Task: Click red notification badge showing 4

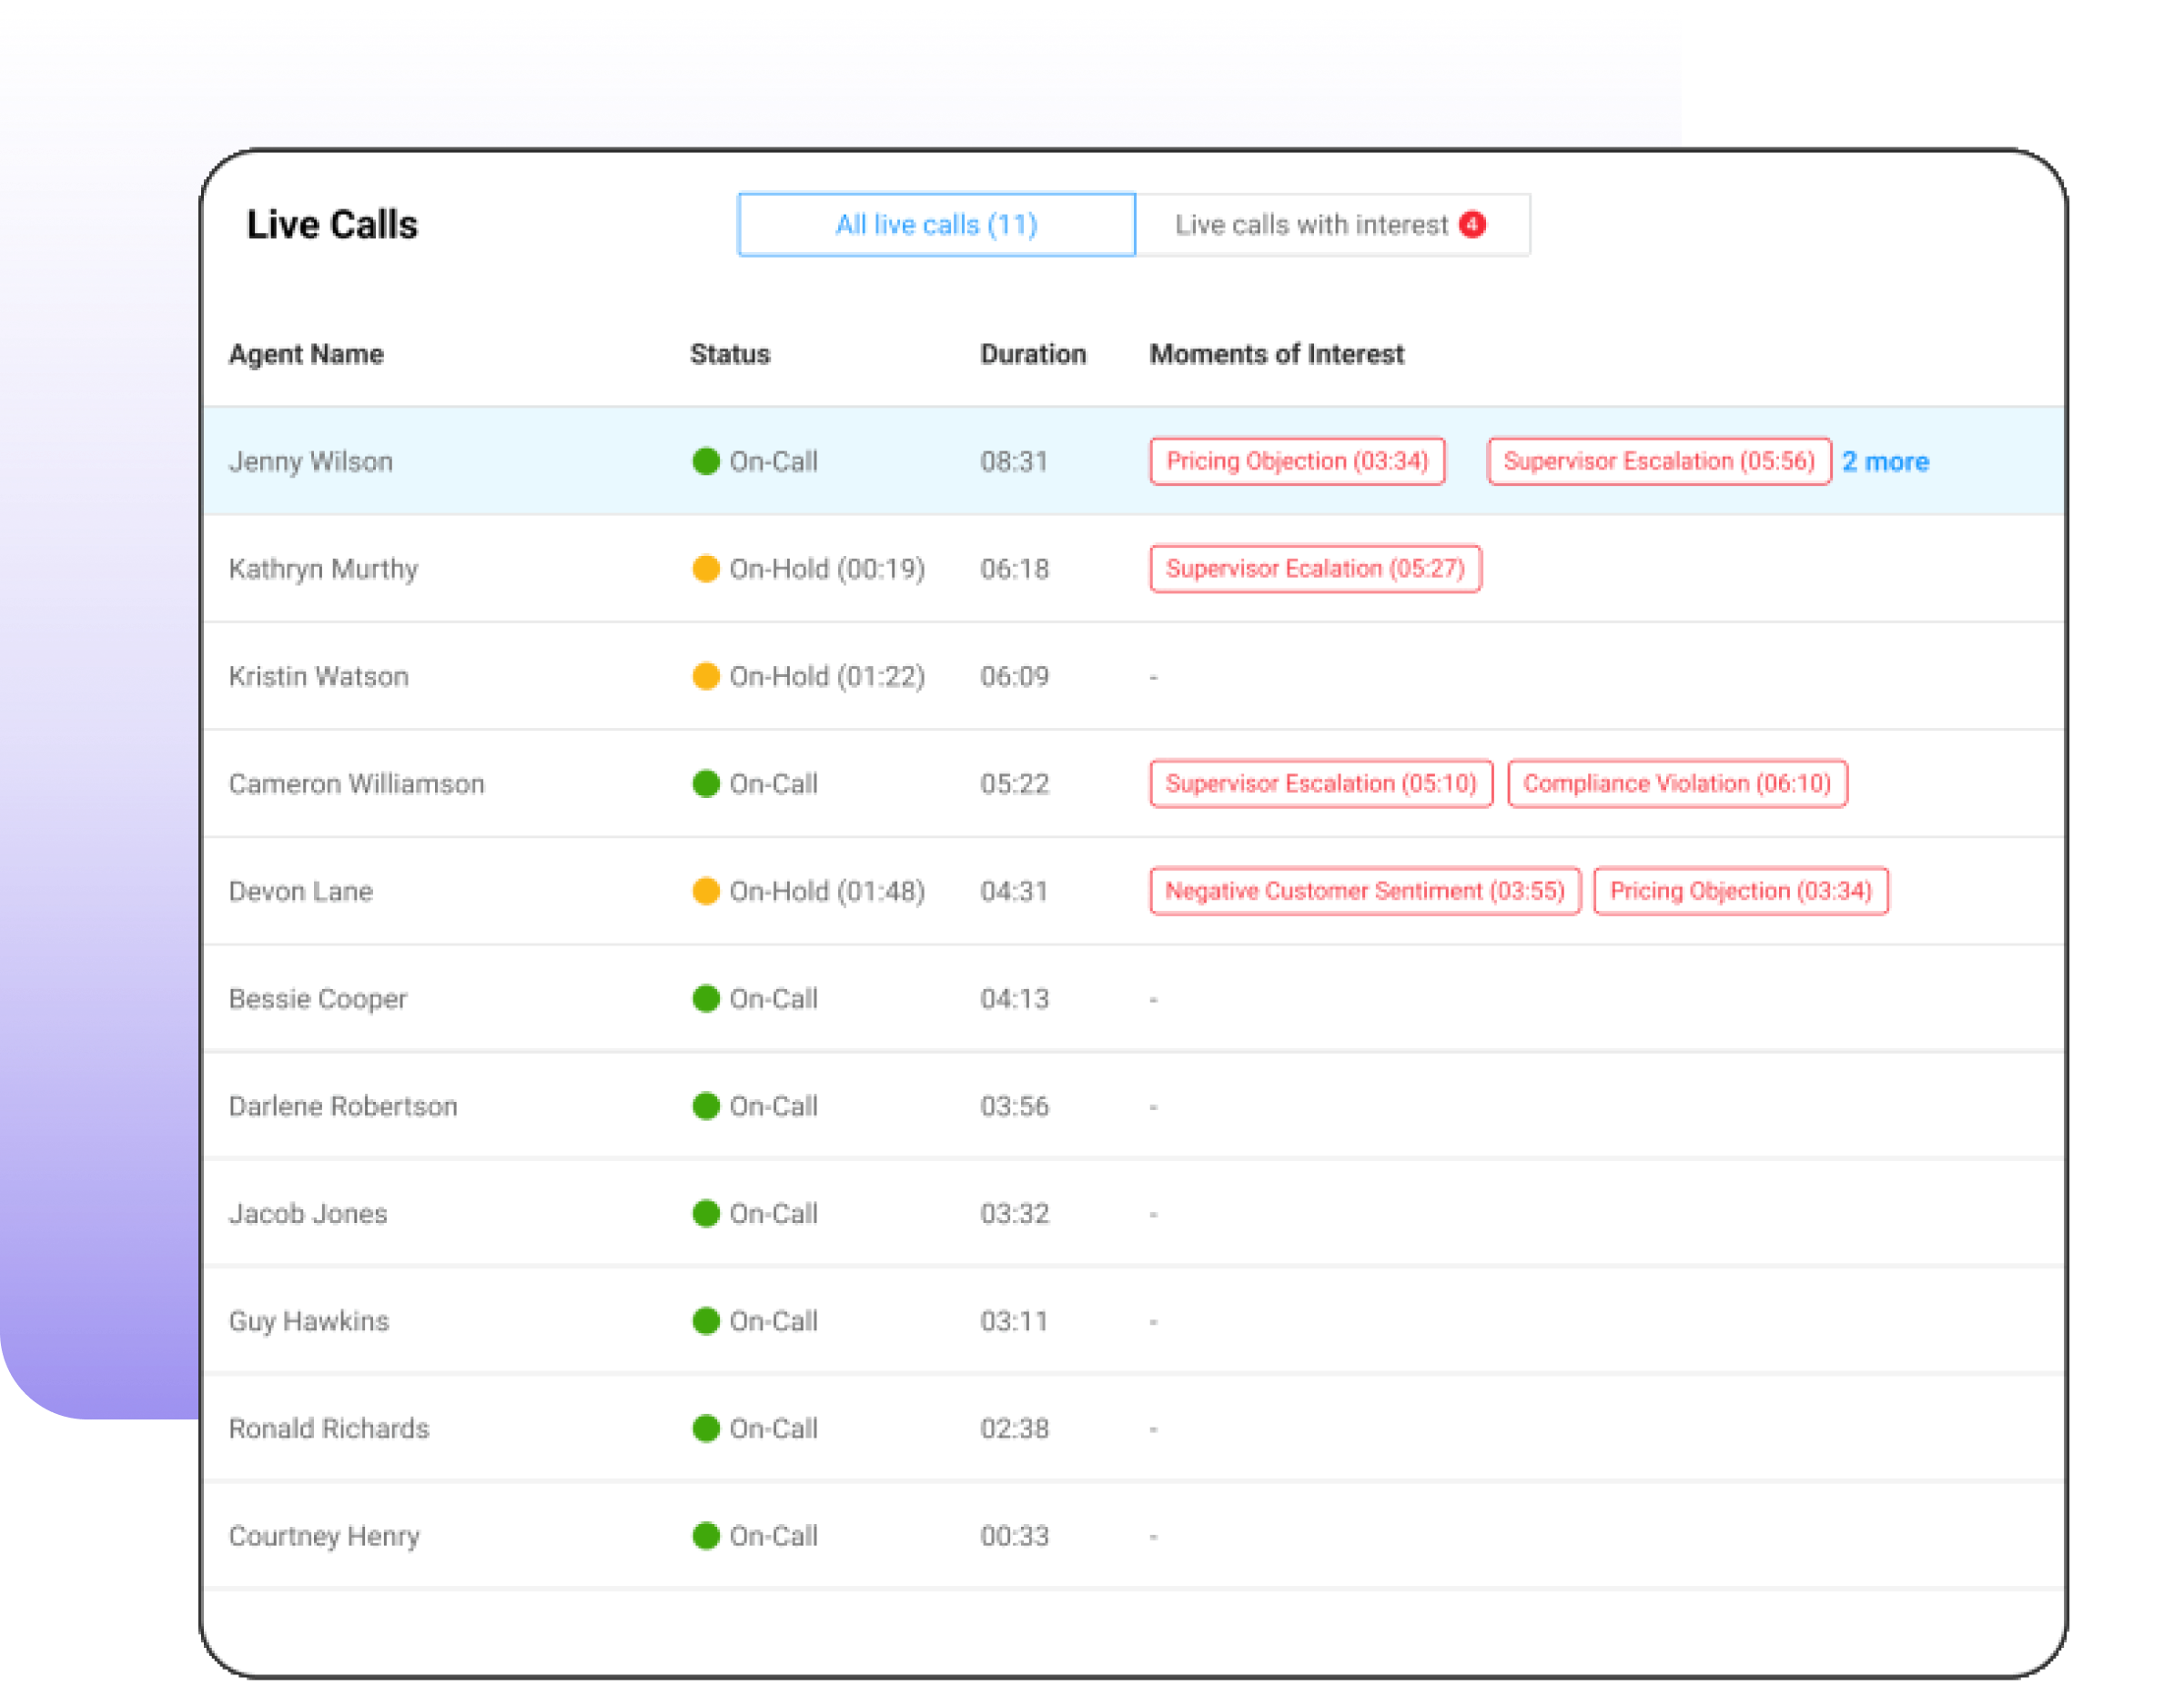Action: tap(1472, 225)
